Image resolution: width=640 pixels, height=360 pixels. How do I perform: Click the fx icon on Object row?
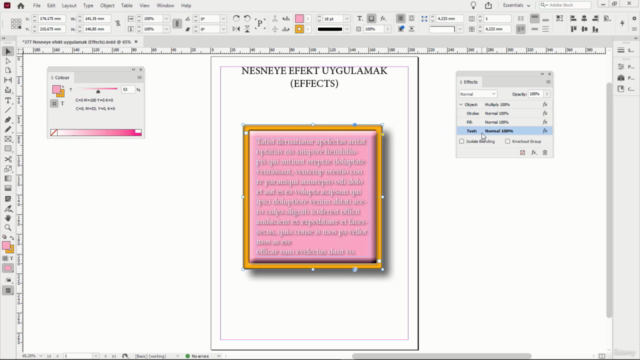545,104
